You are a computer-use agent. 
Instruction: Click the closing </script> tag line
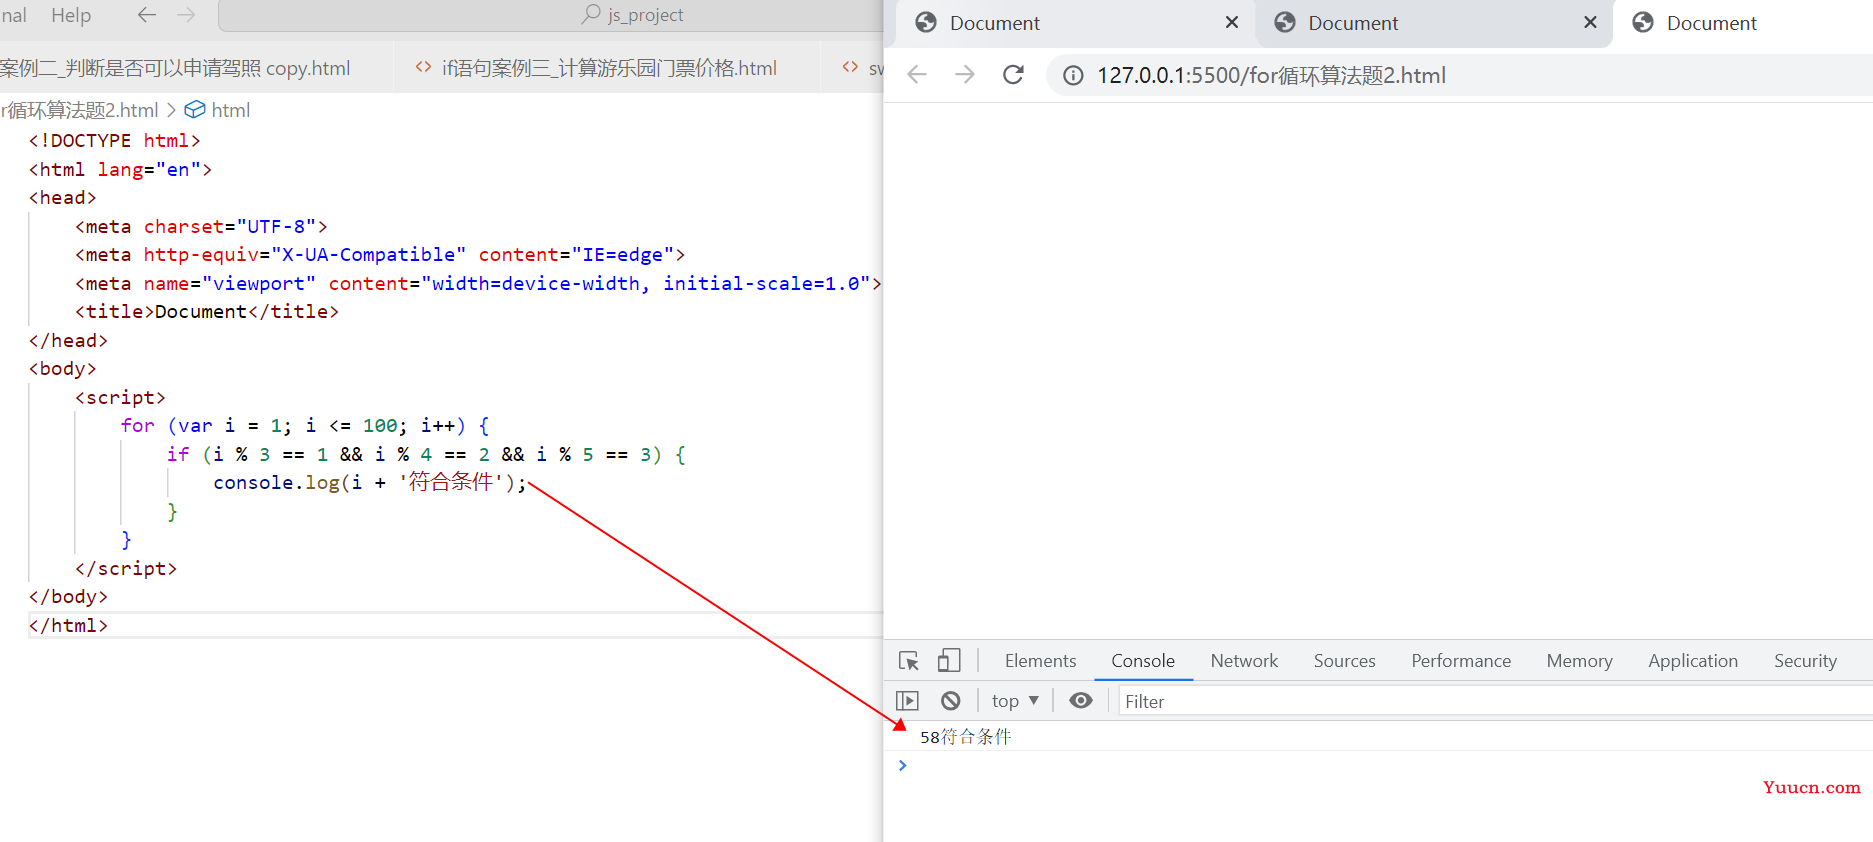pyautogui.click(x=126, y=569)
